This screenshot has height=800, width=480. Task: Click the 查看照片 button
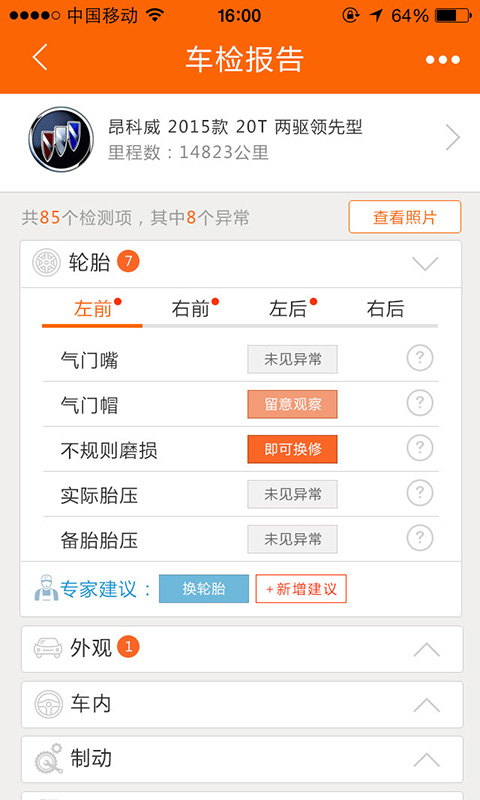click(x=405, y=217)
